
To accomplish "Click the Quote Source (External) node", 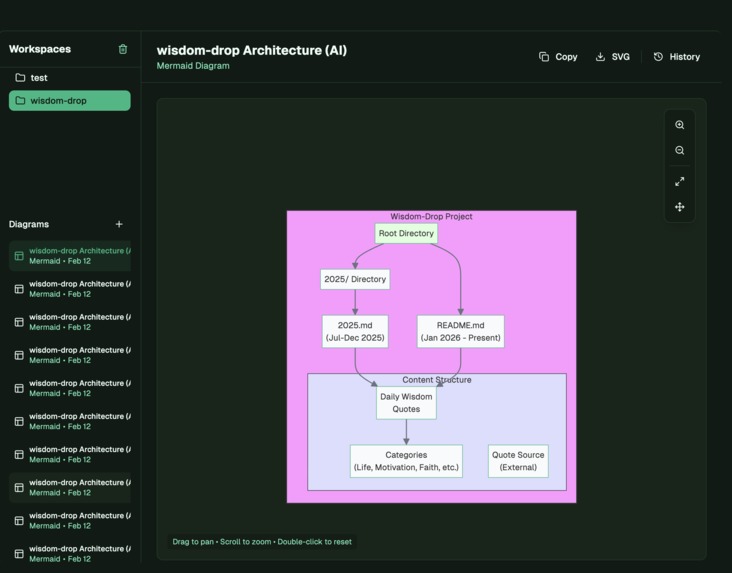I will pos(518,461).
